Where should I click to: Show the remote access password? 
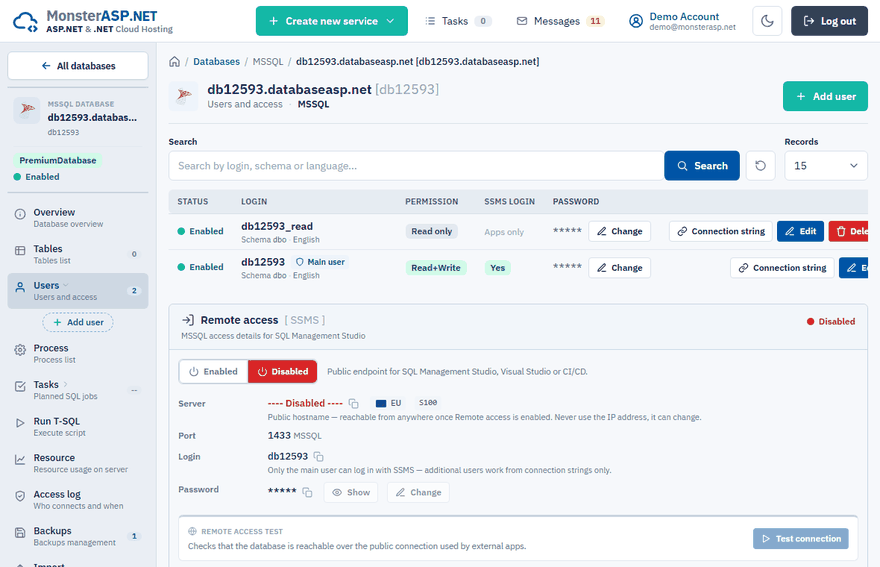point(351,492)
